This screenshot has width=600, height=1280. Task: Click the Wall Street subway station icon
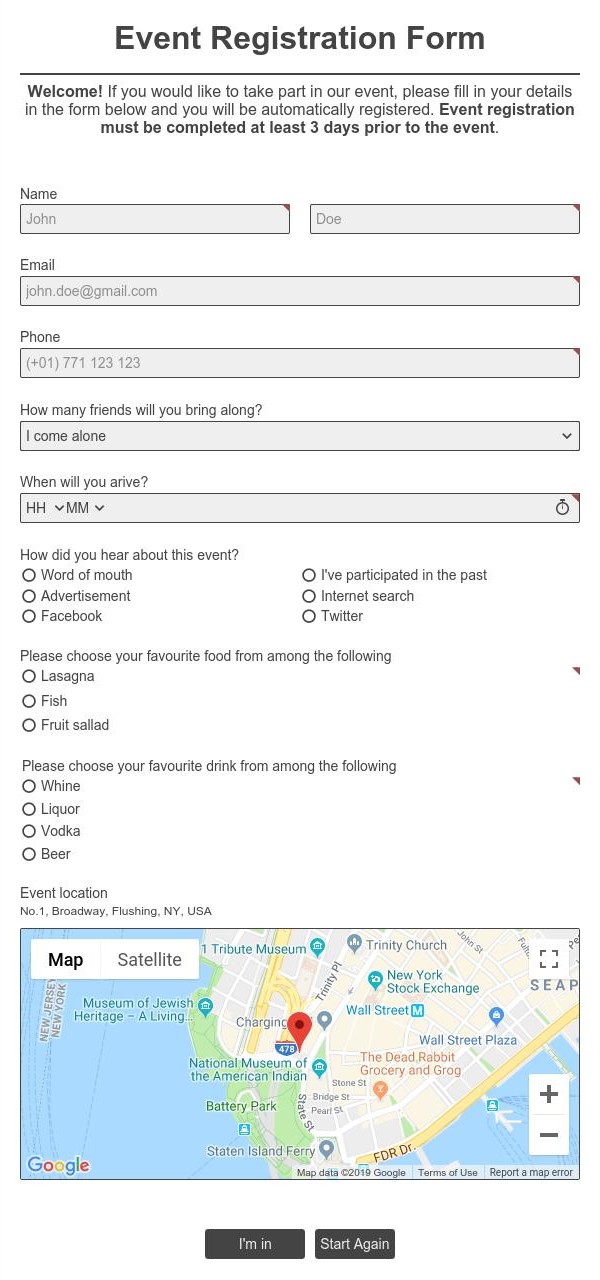coord(418,1010)
